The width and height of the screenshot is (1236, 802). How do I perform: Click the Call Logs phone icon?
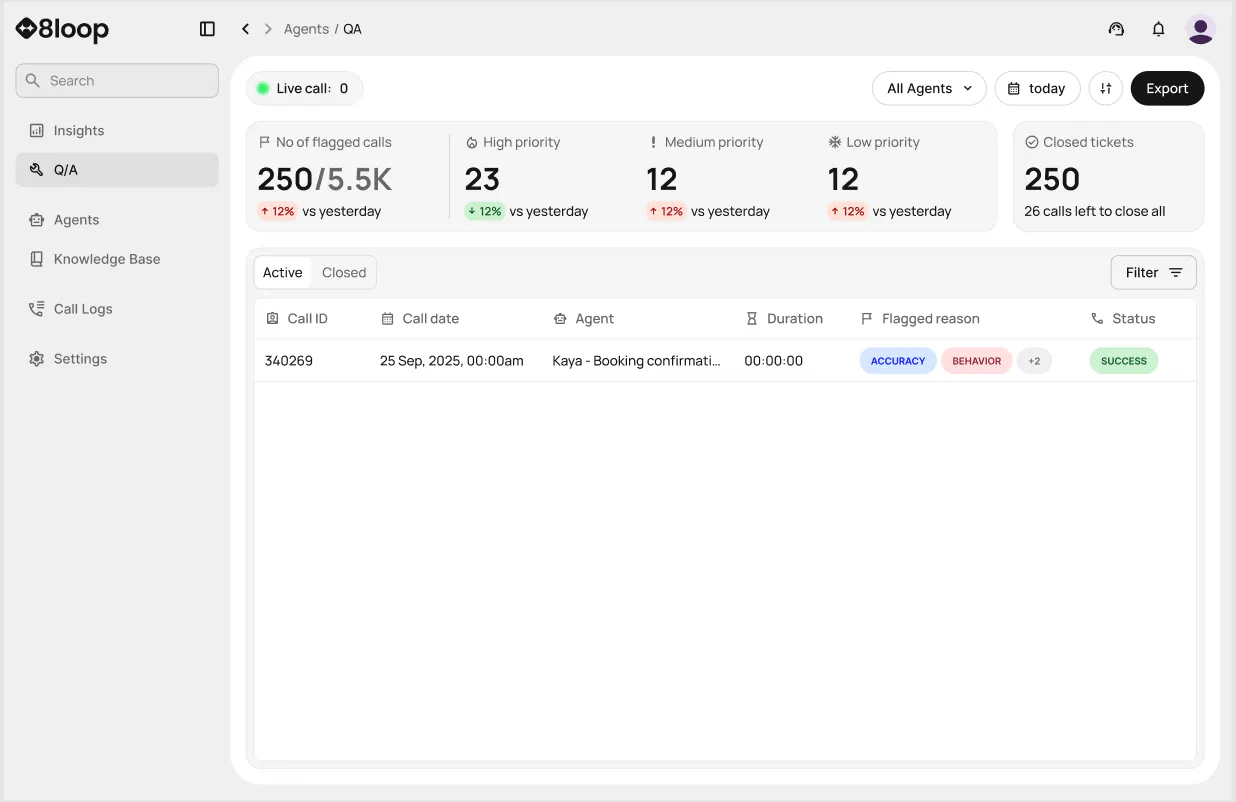pos(37,309)
